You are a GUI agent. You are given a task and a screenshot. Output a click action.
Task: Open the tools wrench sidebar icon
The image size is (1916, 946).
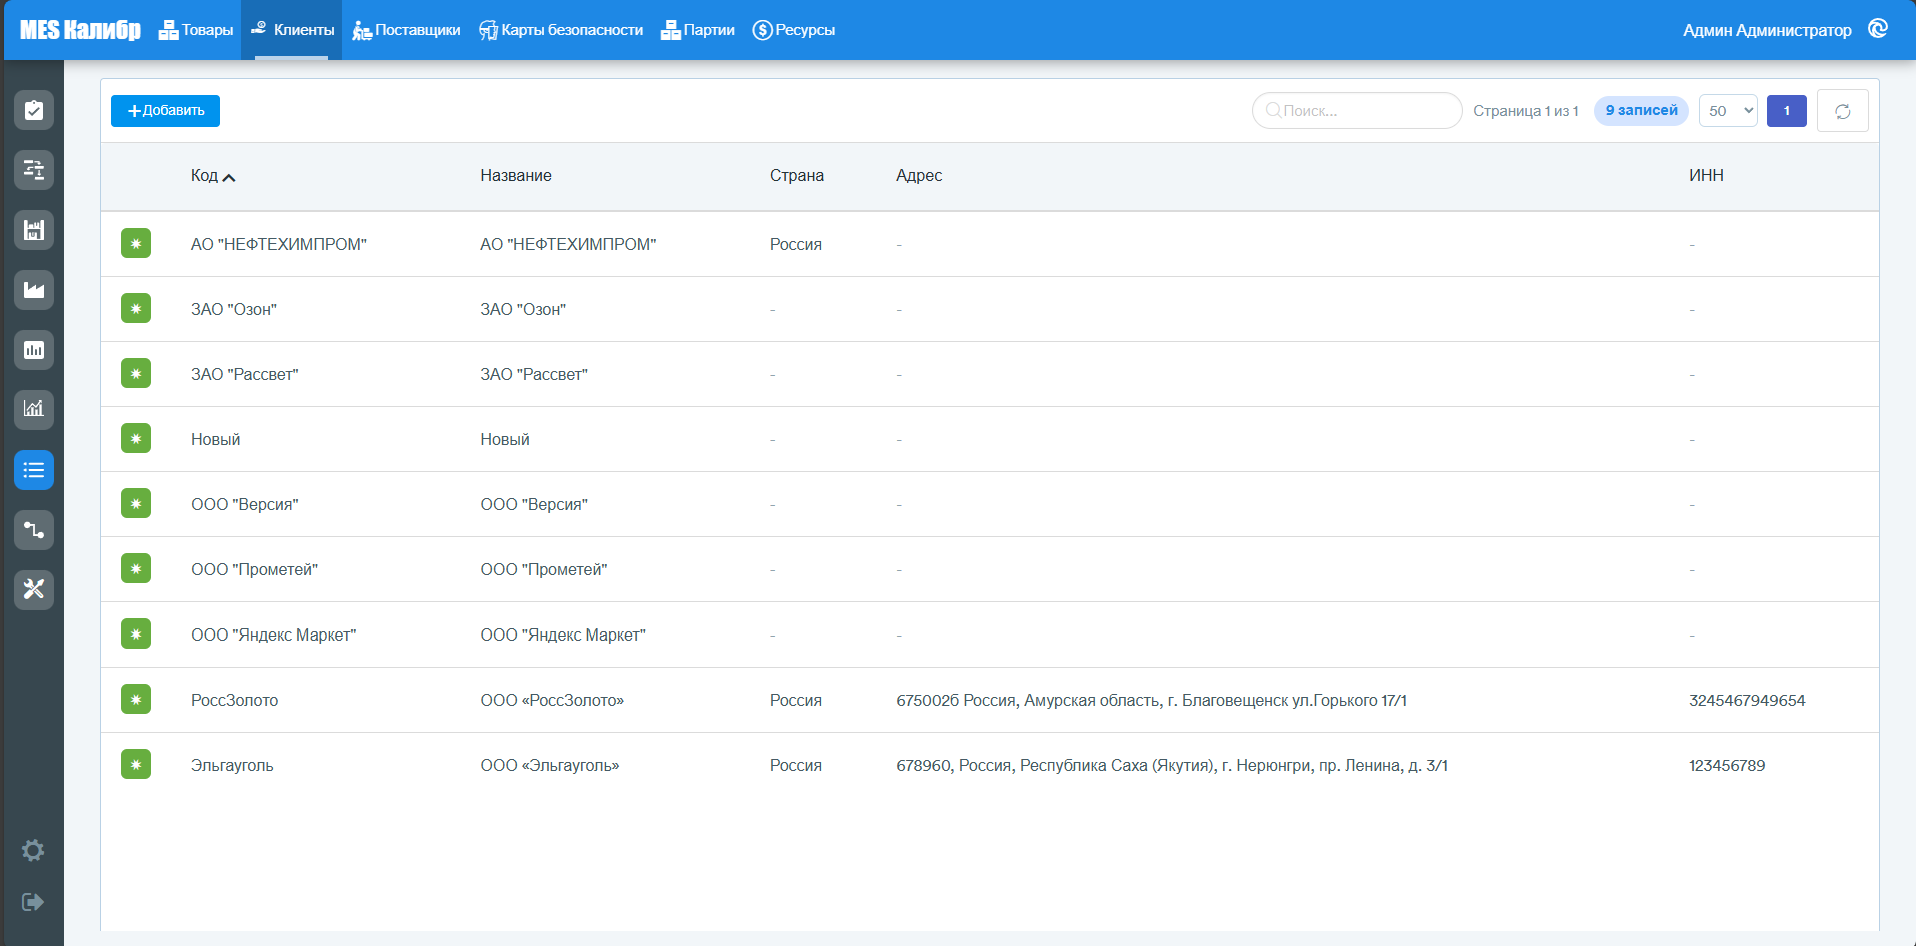[34, 589]
